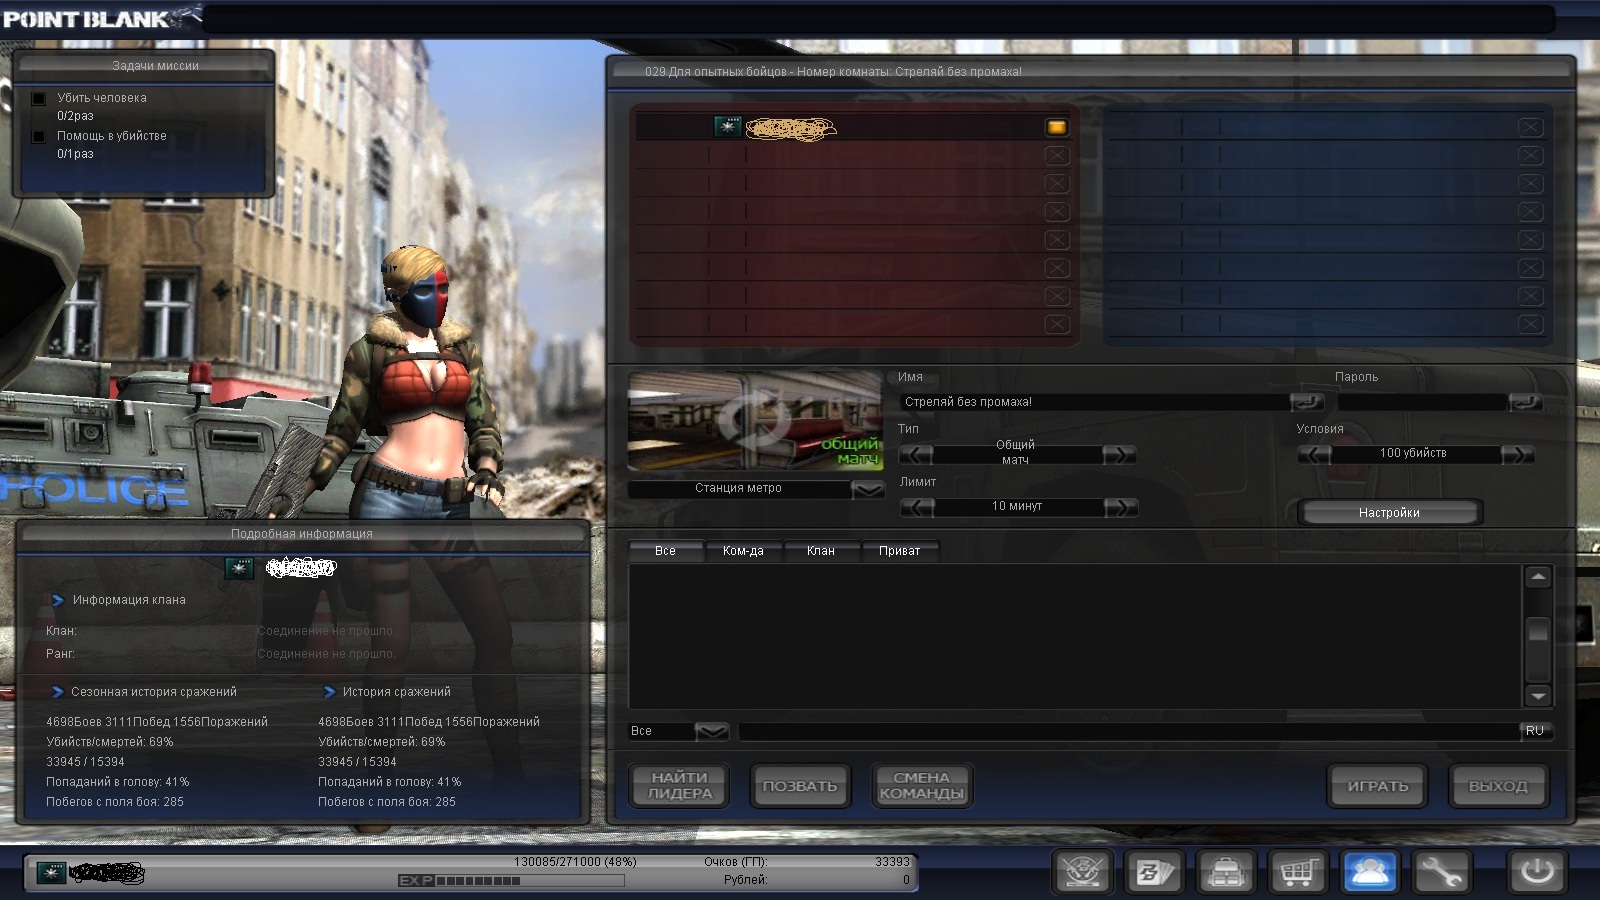Open the Все chat channel dropdown
Screen dimensions: 1600x900
[711, 731]
